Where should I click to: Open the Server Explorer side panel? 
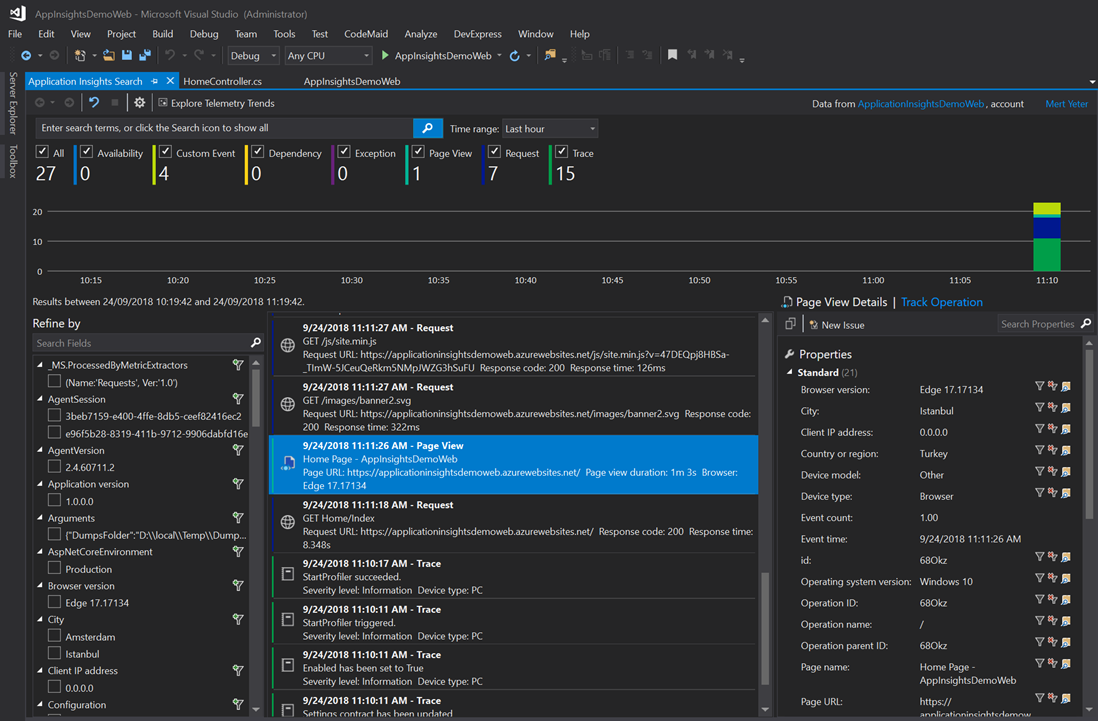click(13, 103)
